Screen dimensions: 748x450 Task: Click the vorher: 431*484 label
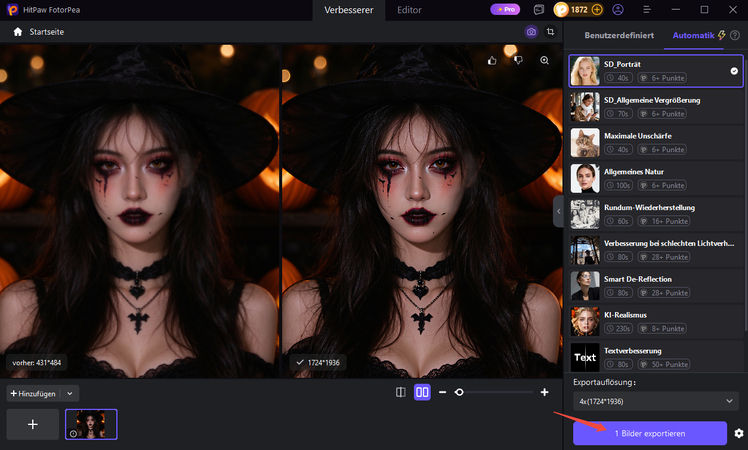pos(37,363)
